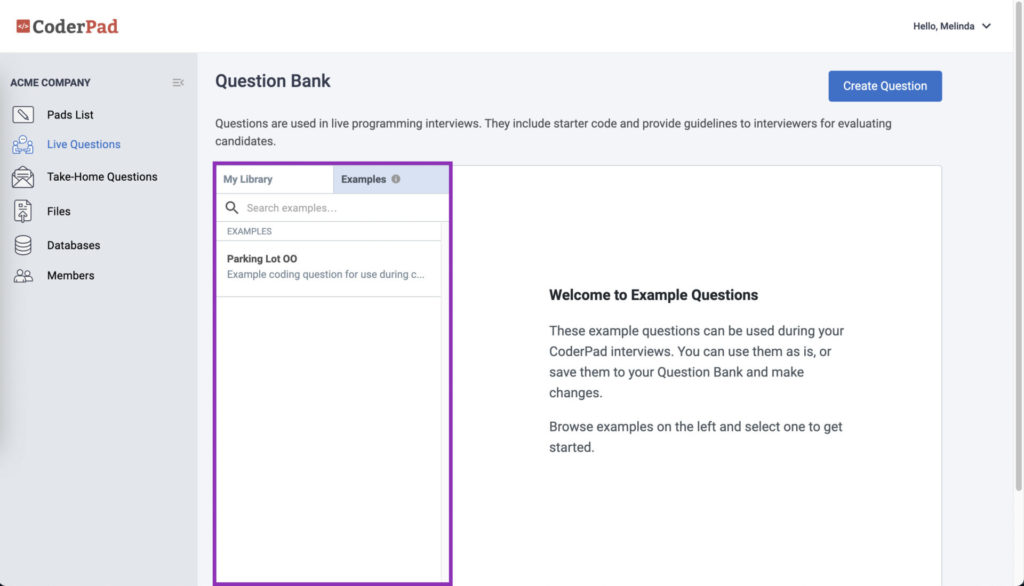Screen dimensions: 1024x586
Task: Click the search magnifier icon
Action: [232, 208]
